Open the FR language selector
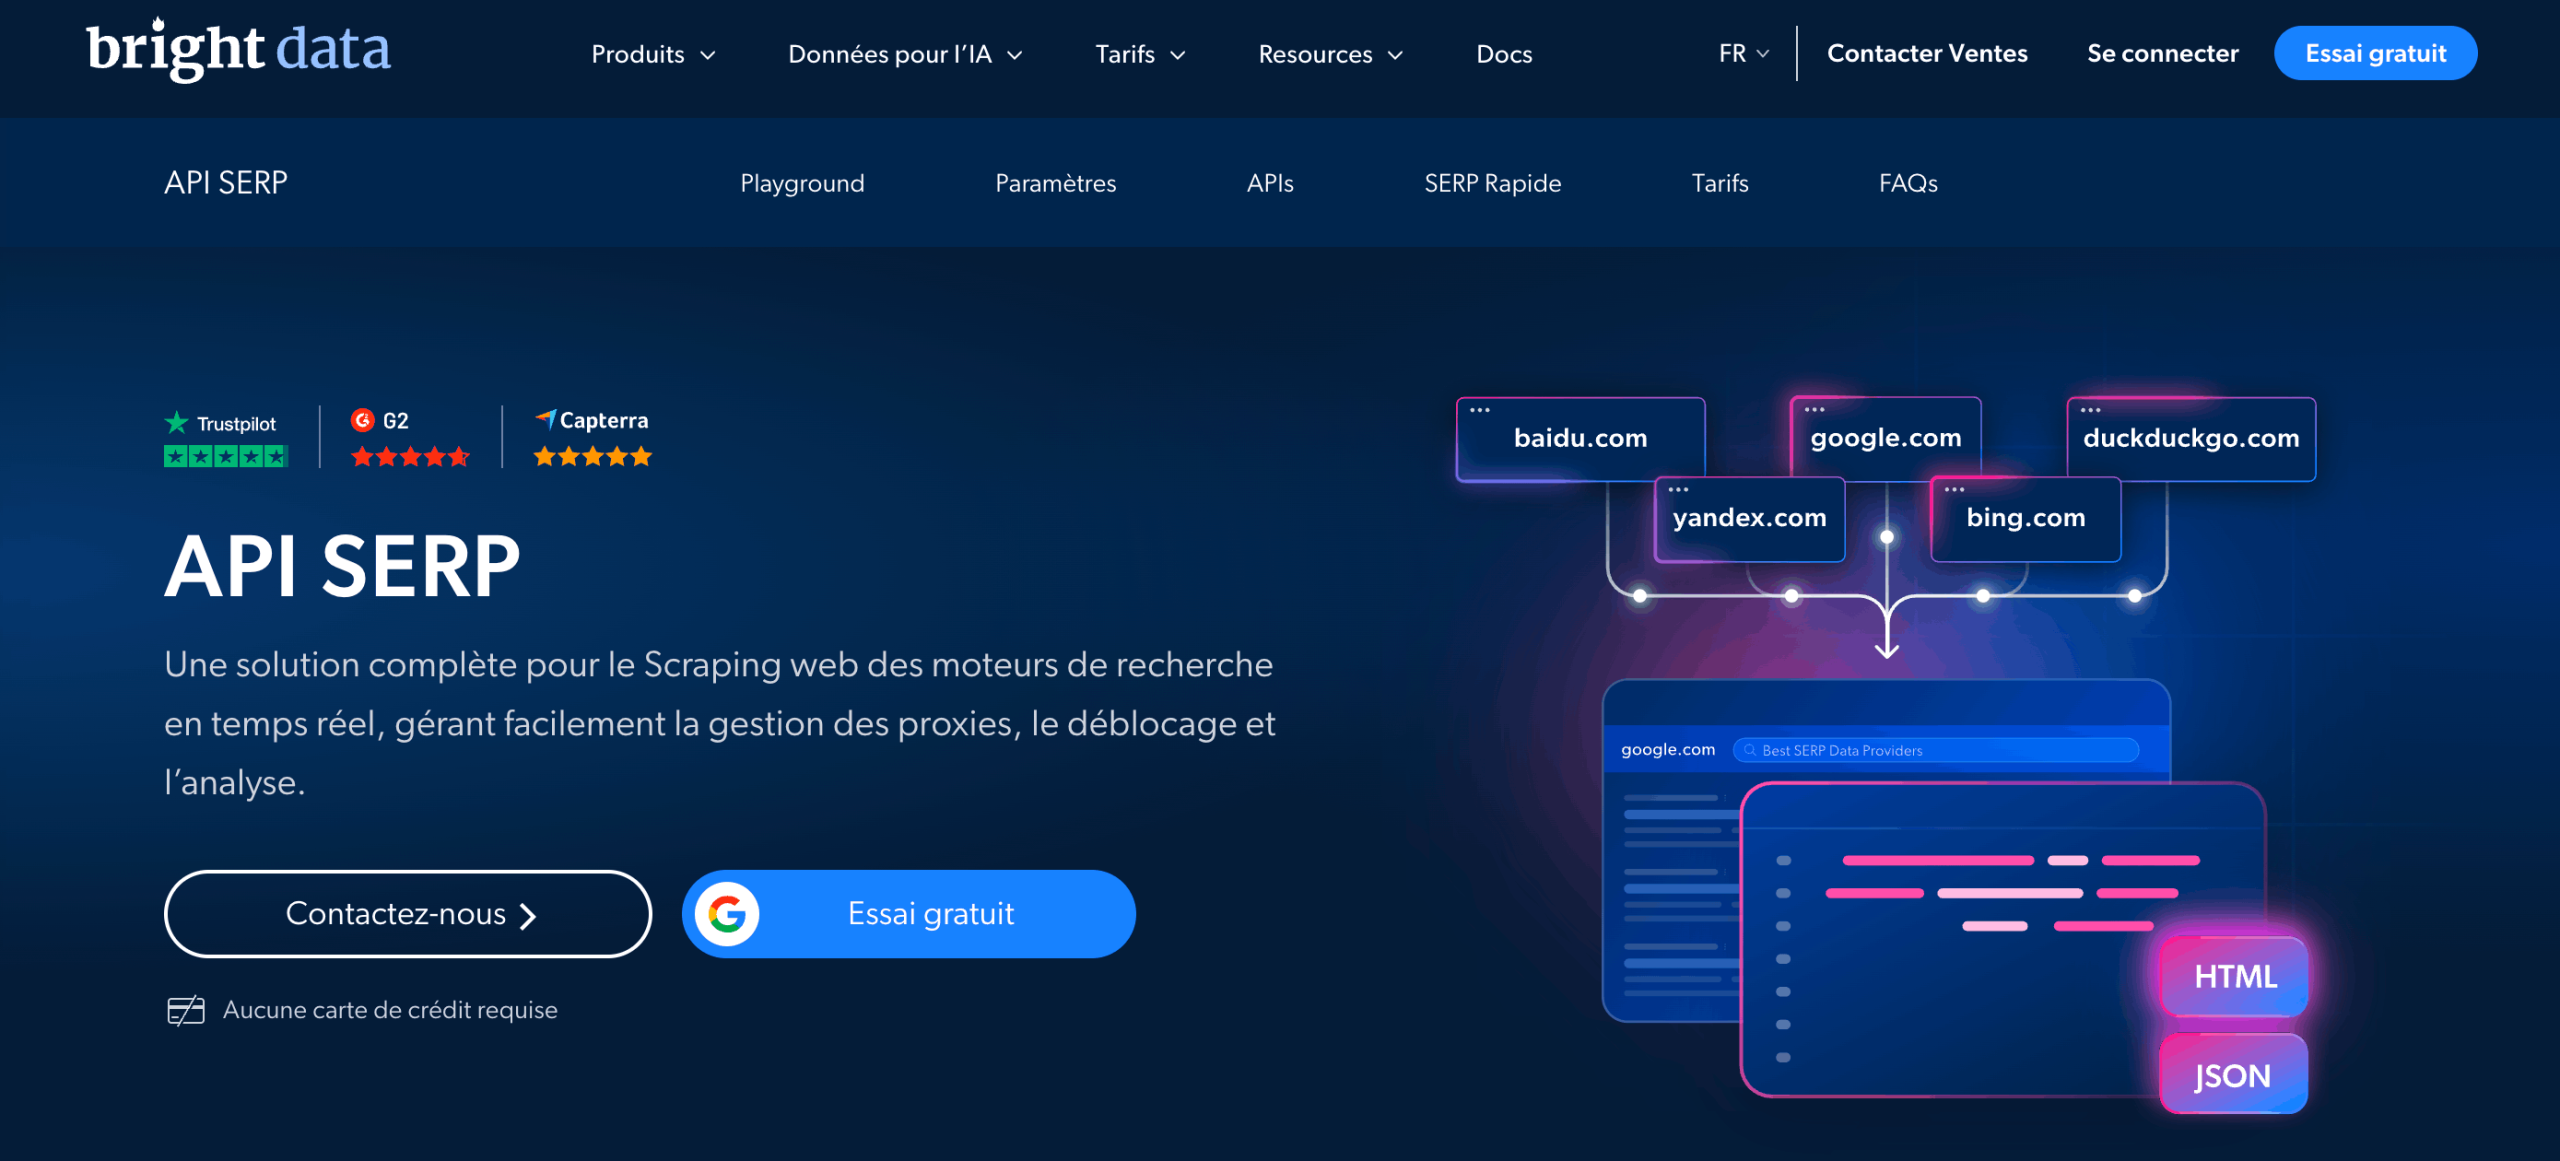Screen dimensions: 2560x1161 coord(1744,53)
